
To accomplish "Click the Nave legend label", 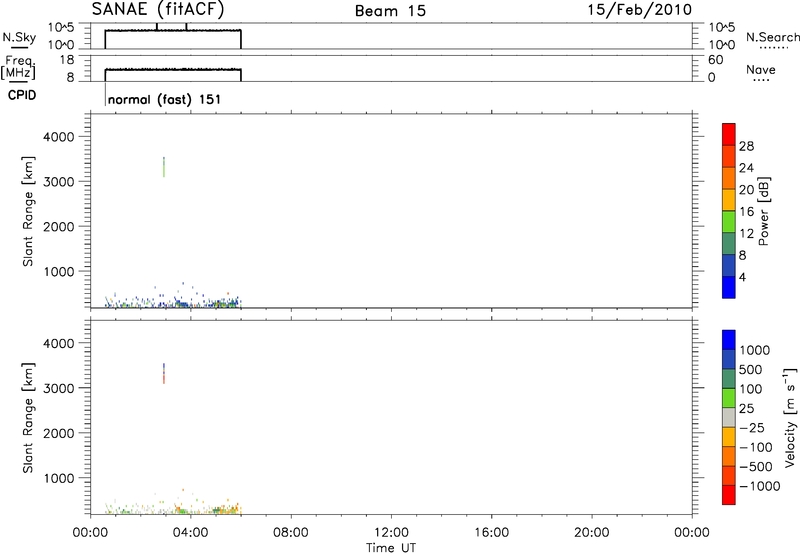I will 761,69.
